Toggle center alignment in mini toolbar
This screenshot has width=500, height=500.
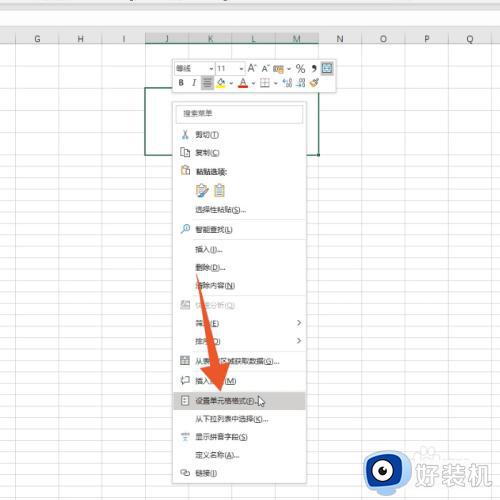[x=207, y=83]
